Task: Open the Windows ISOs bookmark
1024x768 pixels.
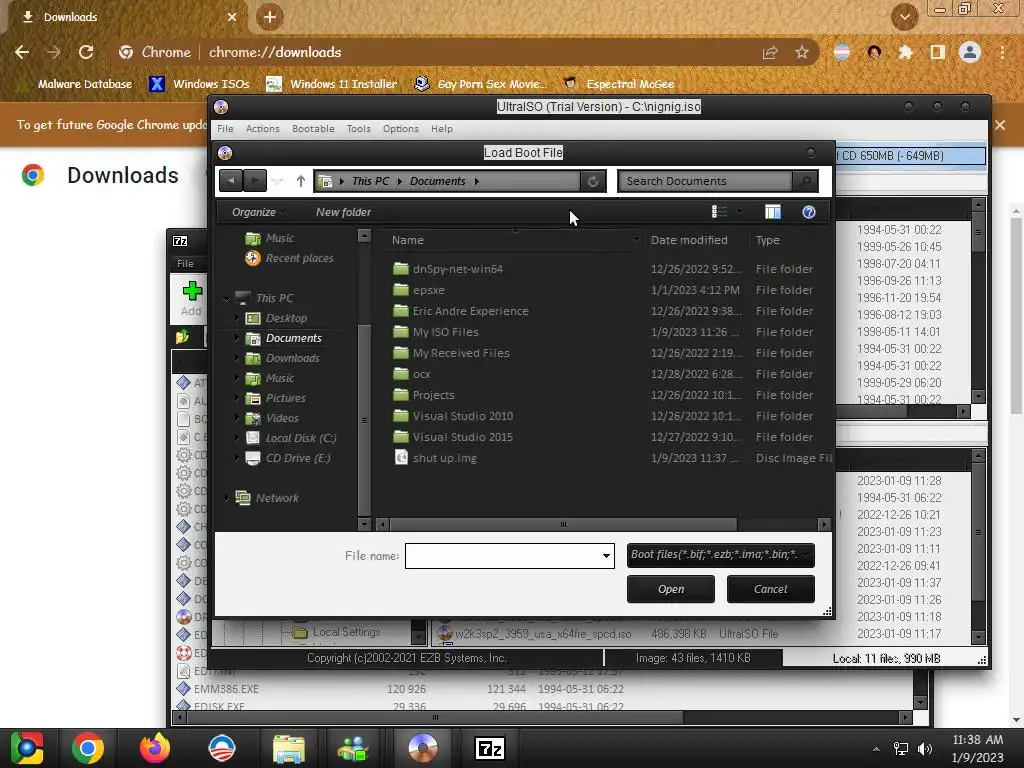Action: [199, 84]
